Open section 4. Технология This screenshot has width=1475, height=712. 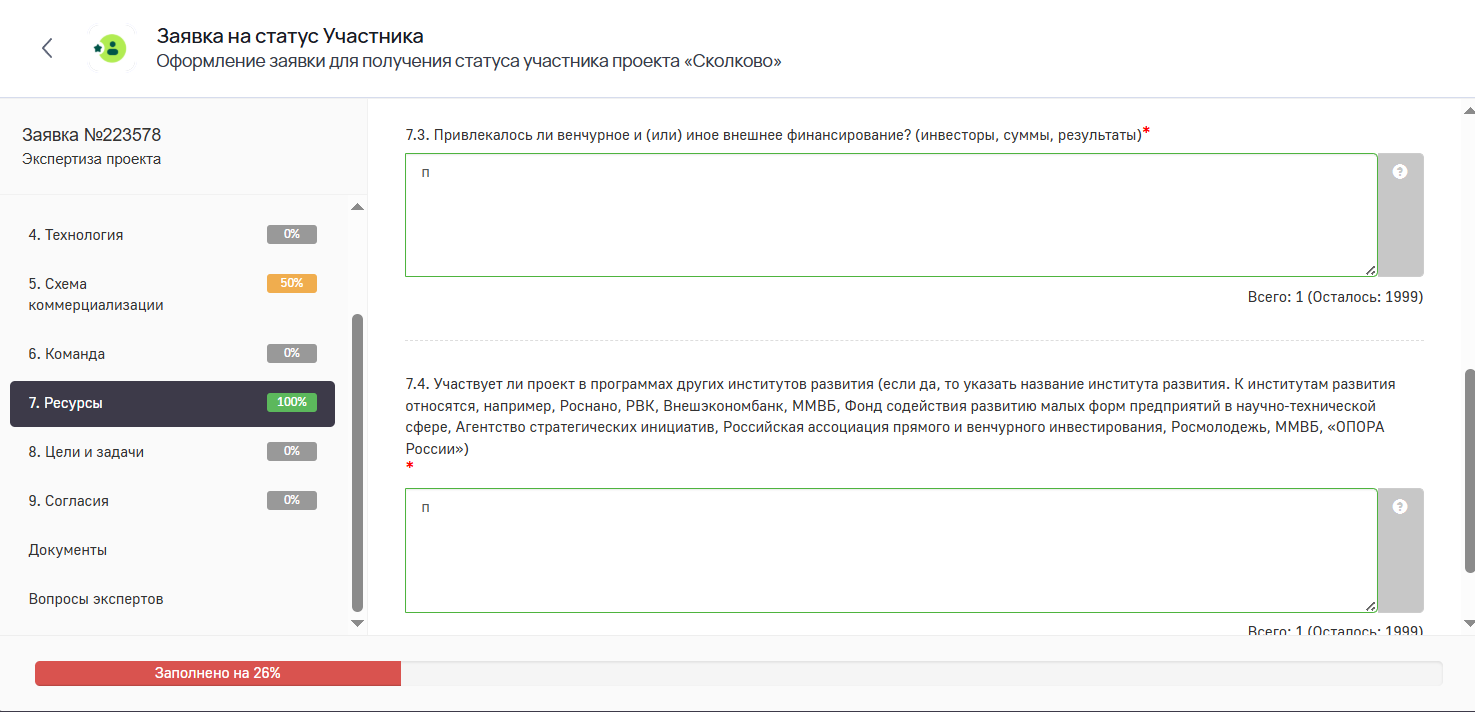[172, 235]
